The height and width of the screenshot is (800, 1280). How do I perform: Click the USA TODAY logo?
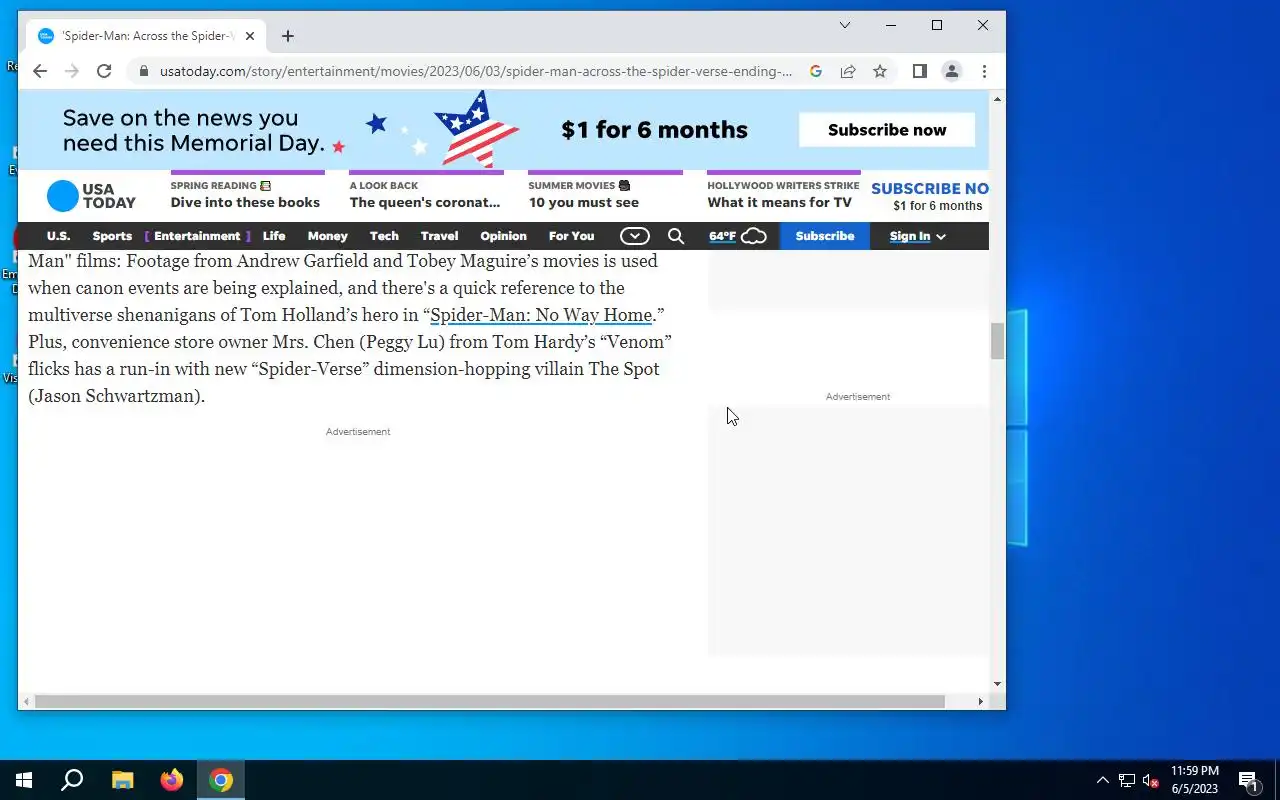click(91, 196)
